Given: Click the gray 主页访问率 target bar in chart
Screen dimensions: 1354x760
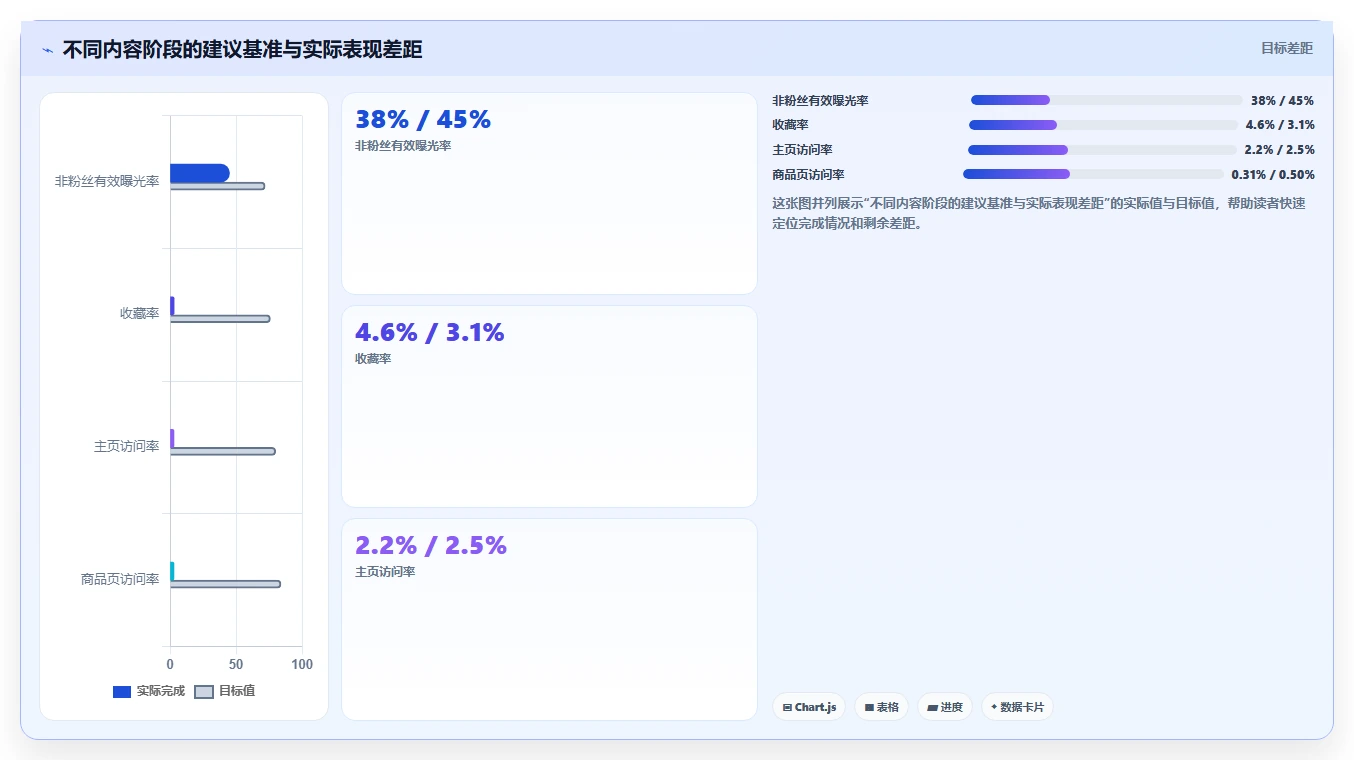Looking at the screenshot, I should [222, 451].
